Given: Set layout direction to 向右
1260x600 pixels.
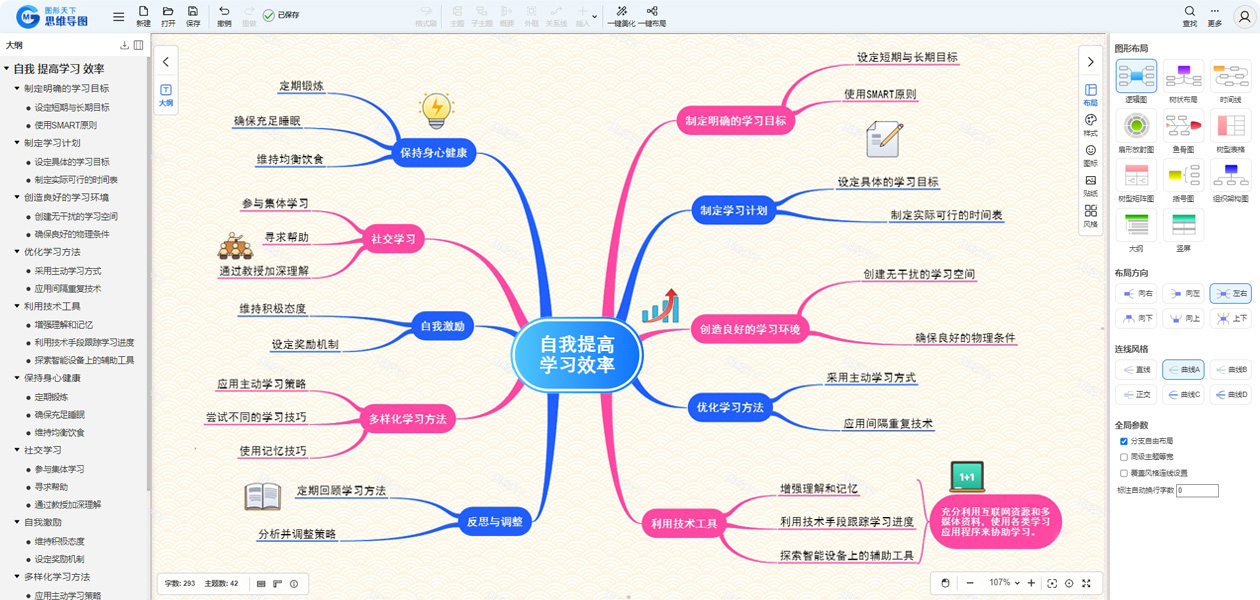Looking at the screenshot, I should click(1136, 293).
